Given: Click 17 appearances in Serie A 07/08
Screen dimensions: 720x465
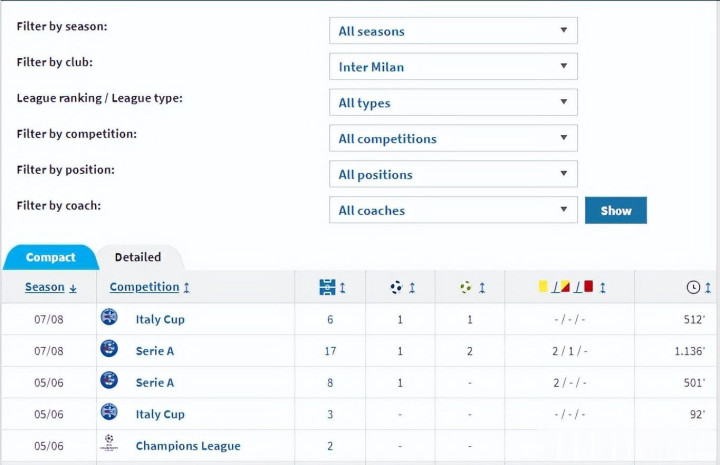Looking at the screenshot, I should [330, 351].
